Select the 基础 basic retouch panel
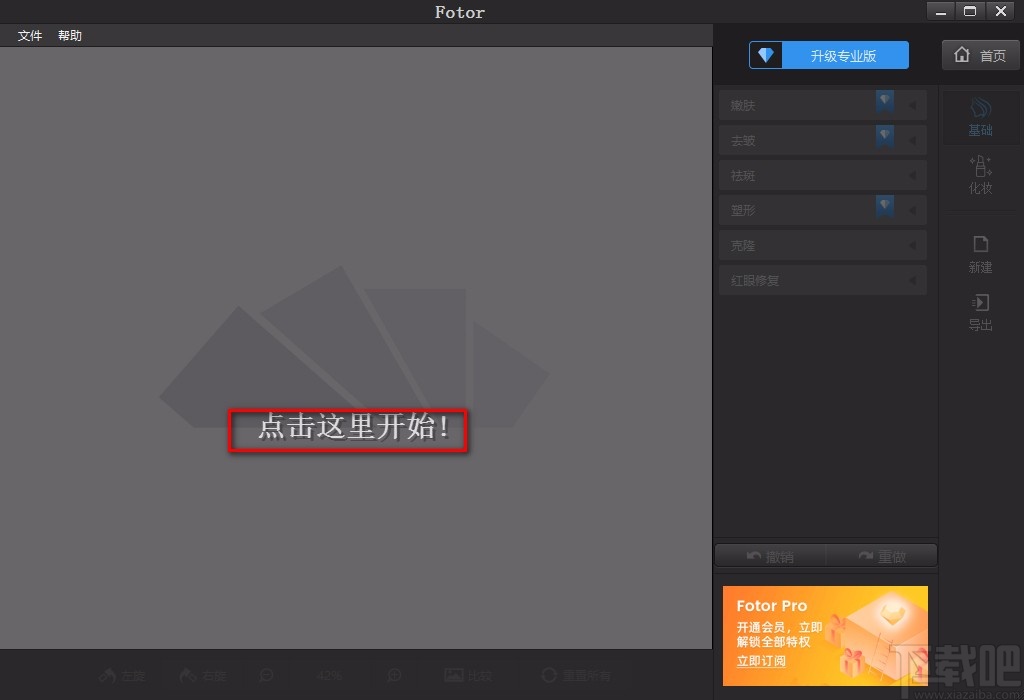This screenshot has height=700, width=1024. pyautogui.click(x=980, y=116)
